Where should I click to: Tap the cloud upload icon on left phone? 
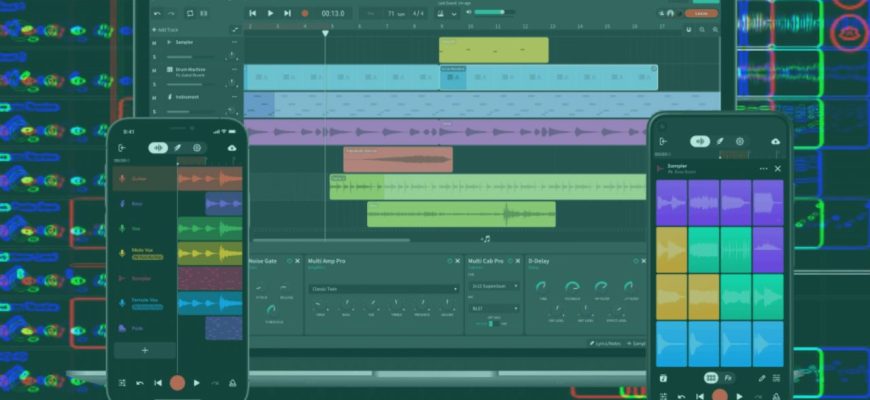(232, 148)
